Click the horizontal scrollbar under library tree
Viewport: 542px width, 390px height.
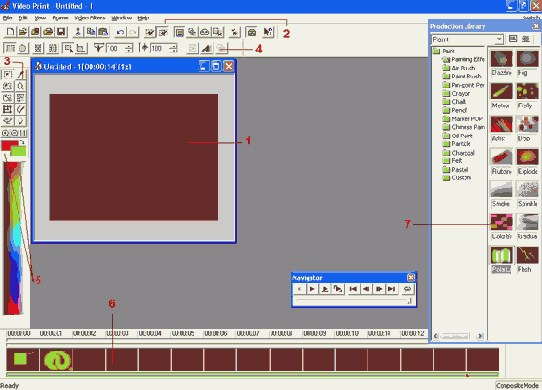click(x=458, y=336)
